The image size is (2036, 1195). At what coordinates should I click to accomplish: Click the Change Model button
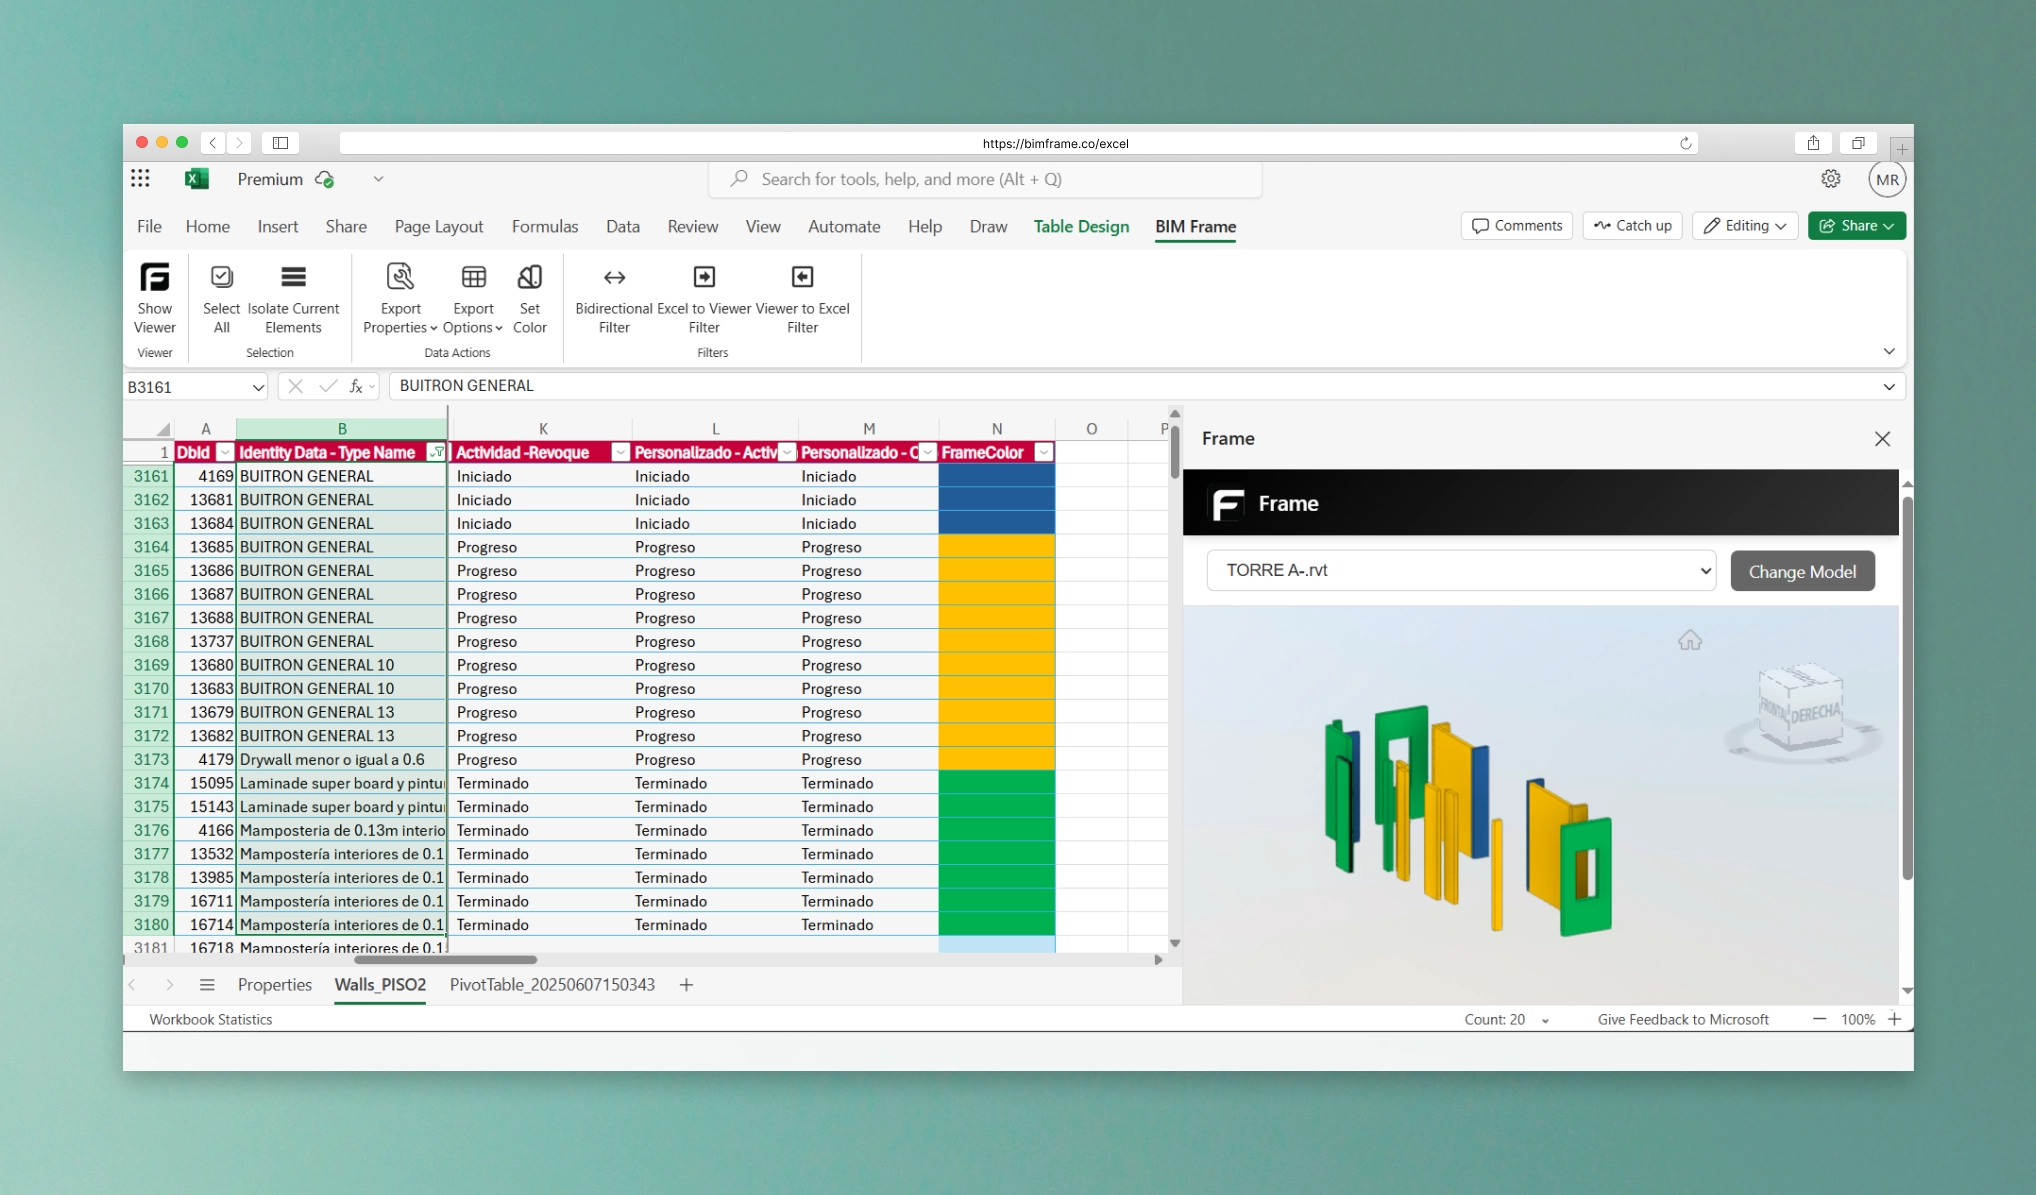1802,570
